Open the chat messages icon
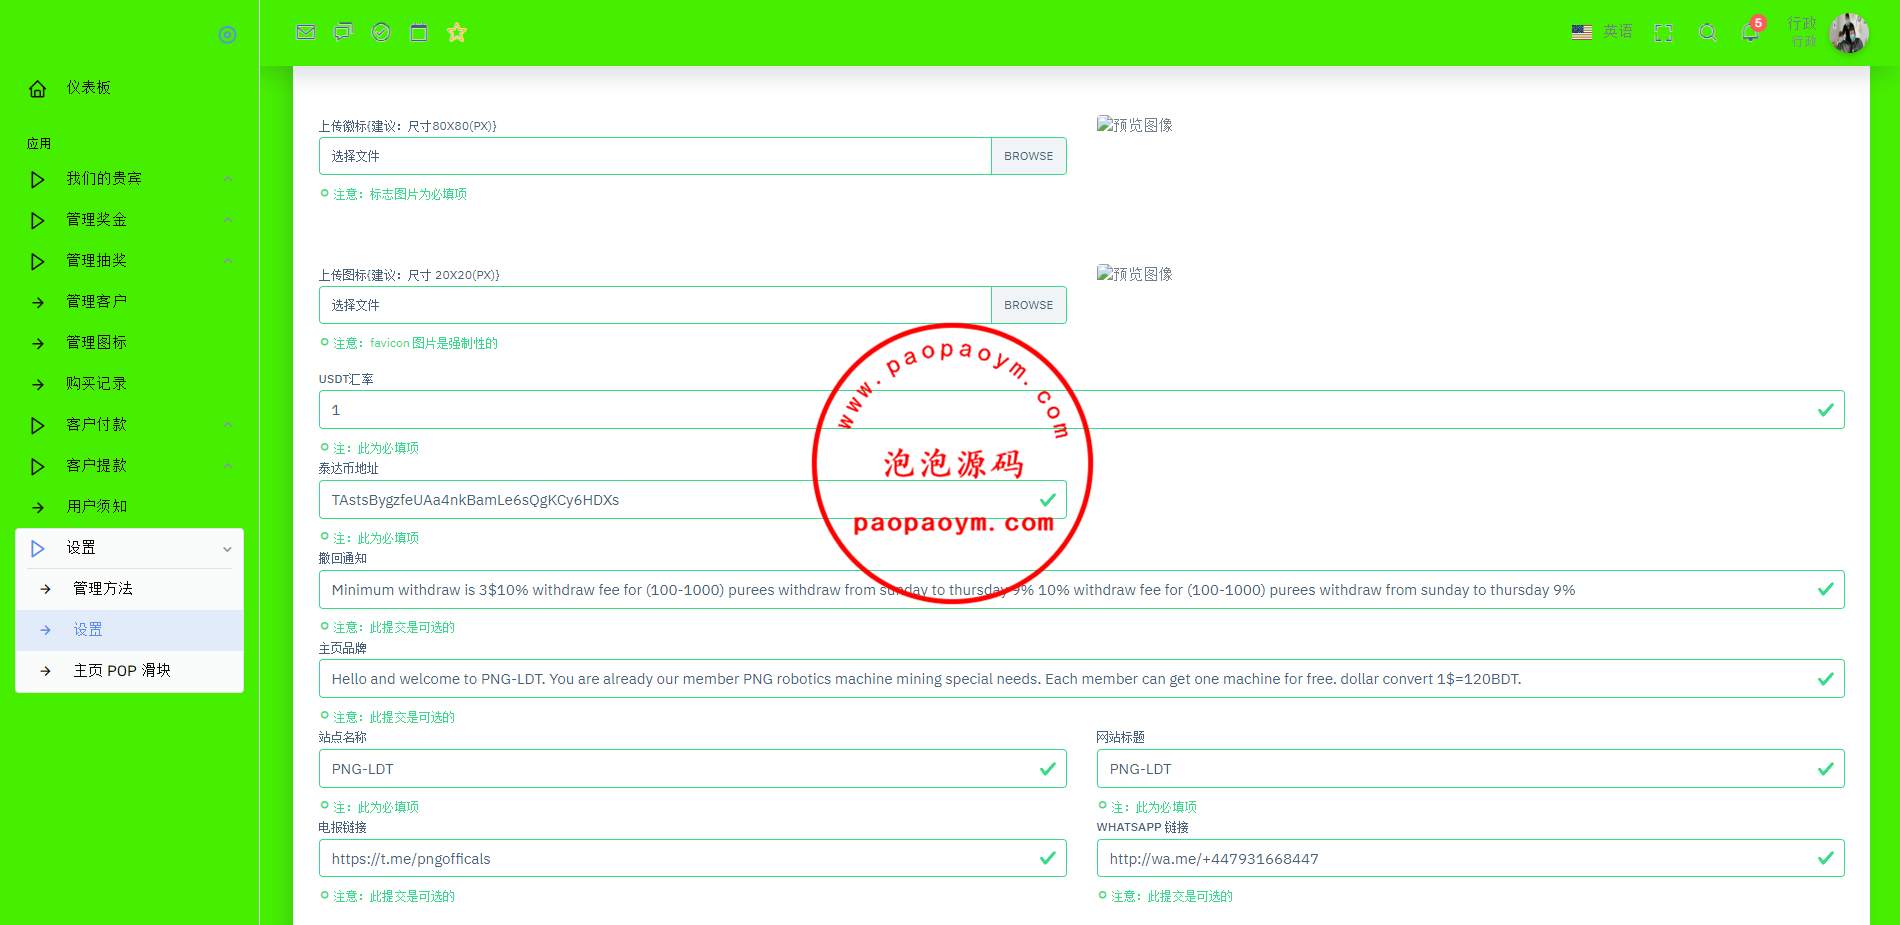The height and width of the screenshot is (925, 1900). (x=343, y=33)
